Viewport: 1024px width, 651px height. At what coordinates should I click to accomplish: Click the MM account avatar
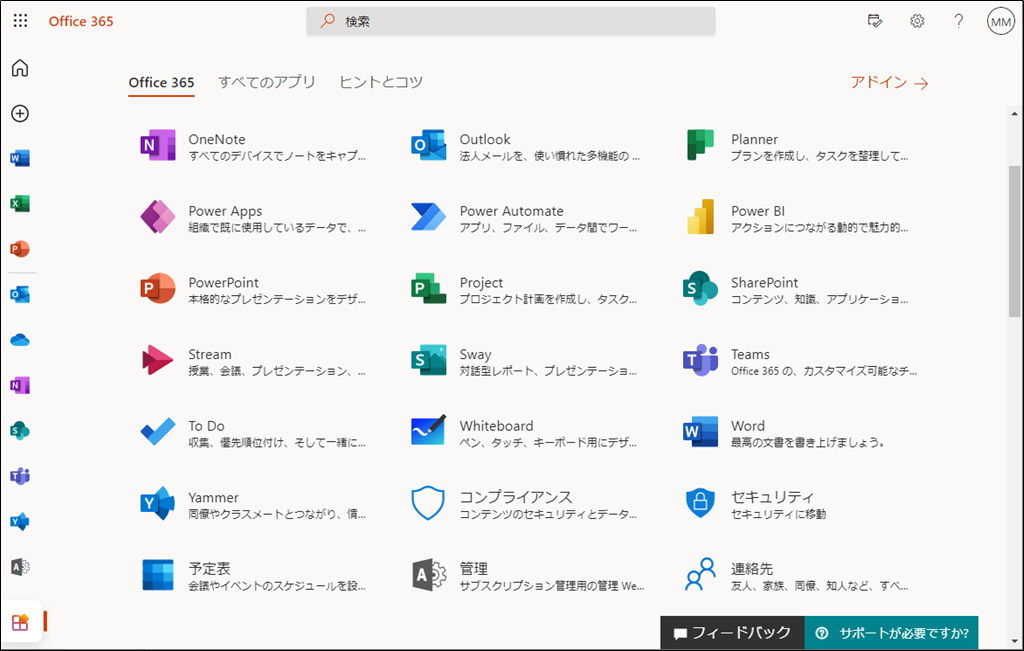pos(1000,20)
